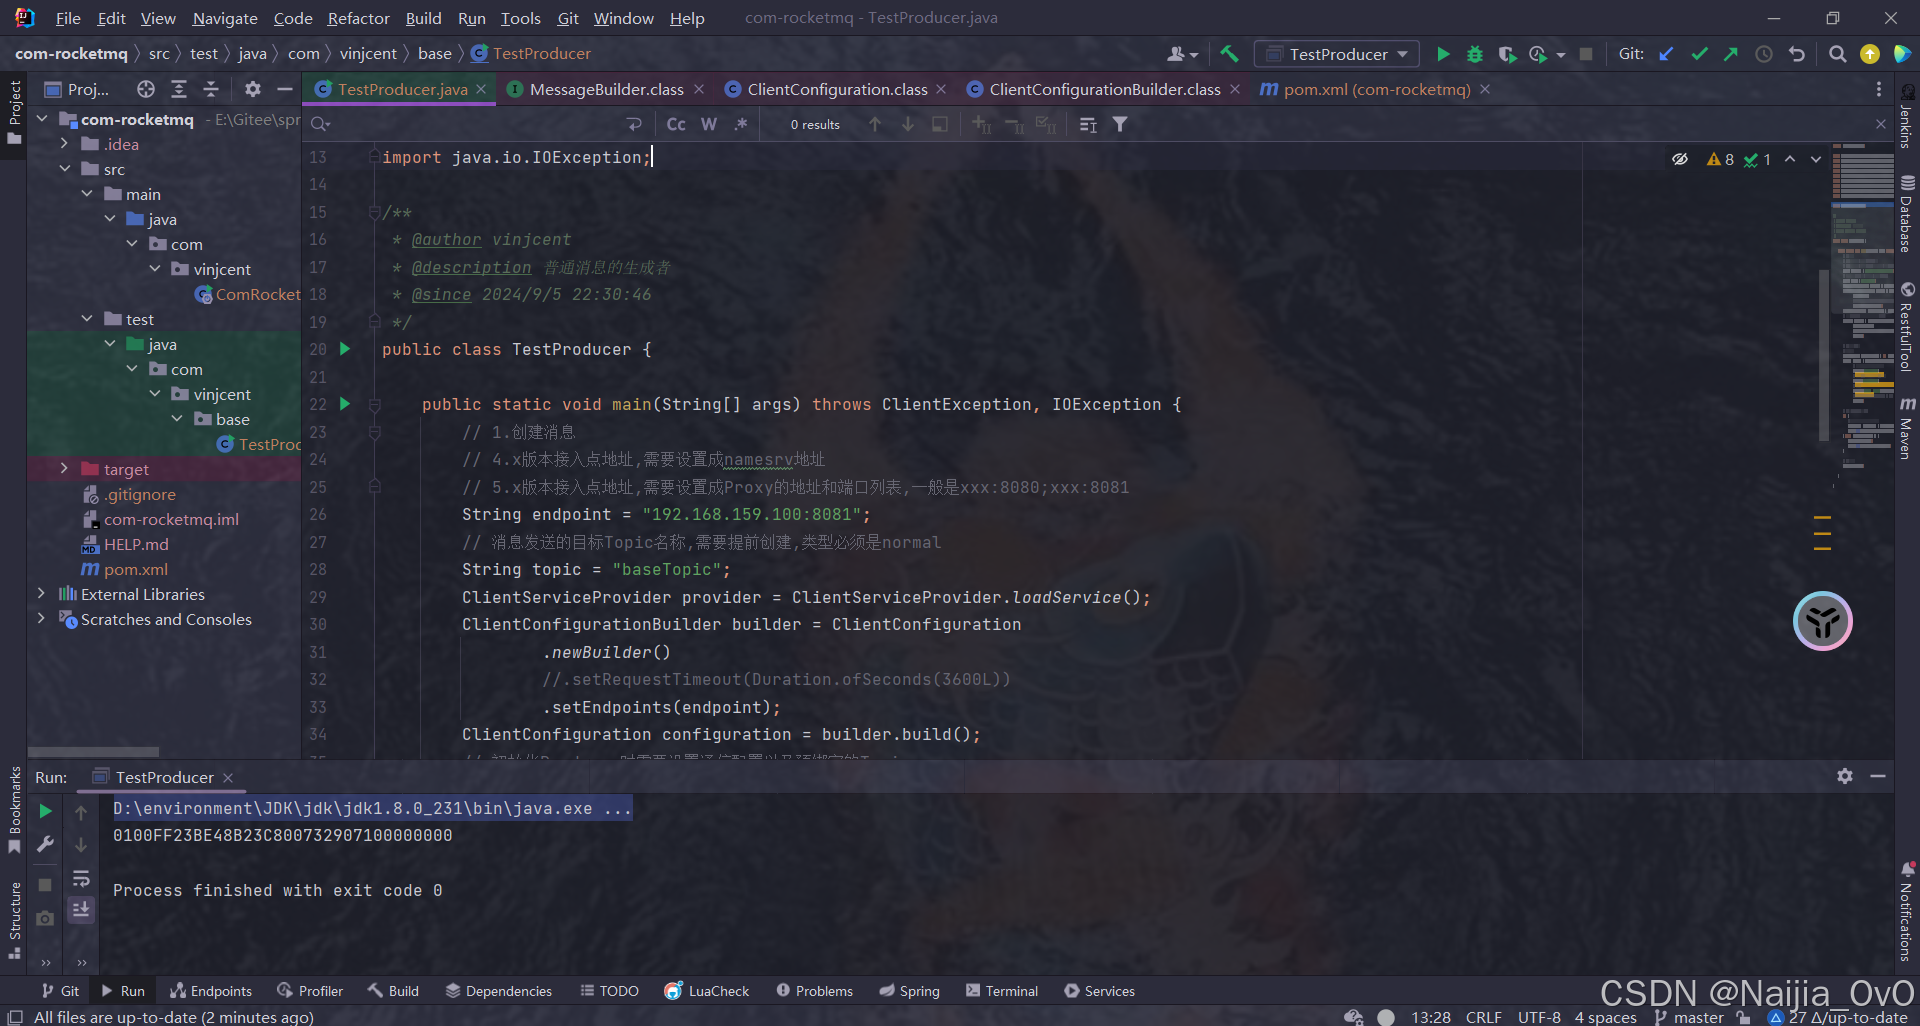Expand External Libraries node
Image resolution: width=1920 pixels, height=1026 pixels.
(x=41, y=594)
